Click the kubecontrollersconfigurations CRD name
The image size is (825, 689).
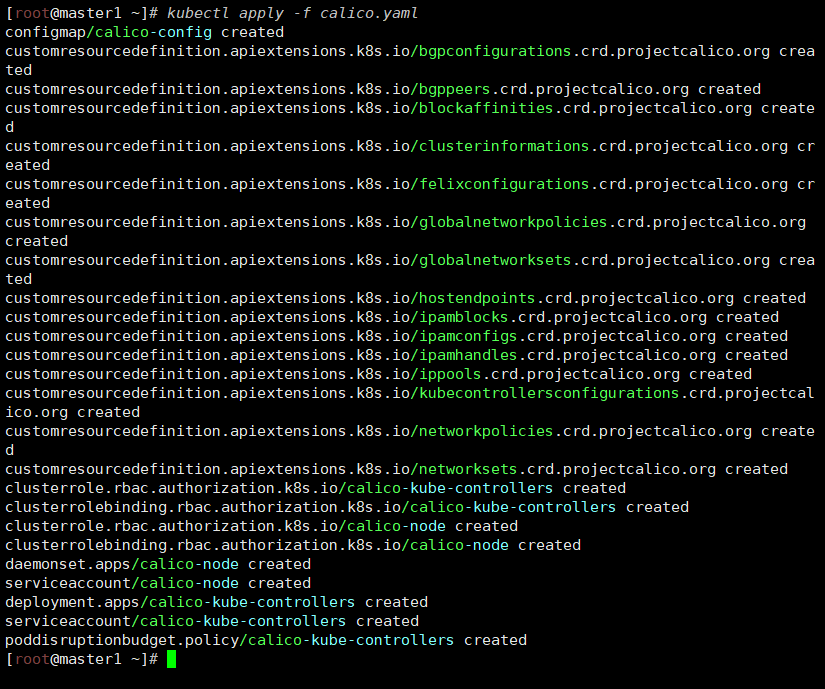[x=549, y=393]
